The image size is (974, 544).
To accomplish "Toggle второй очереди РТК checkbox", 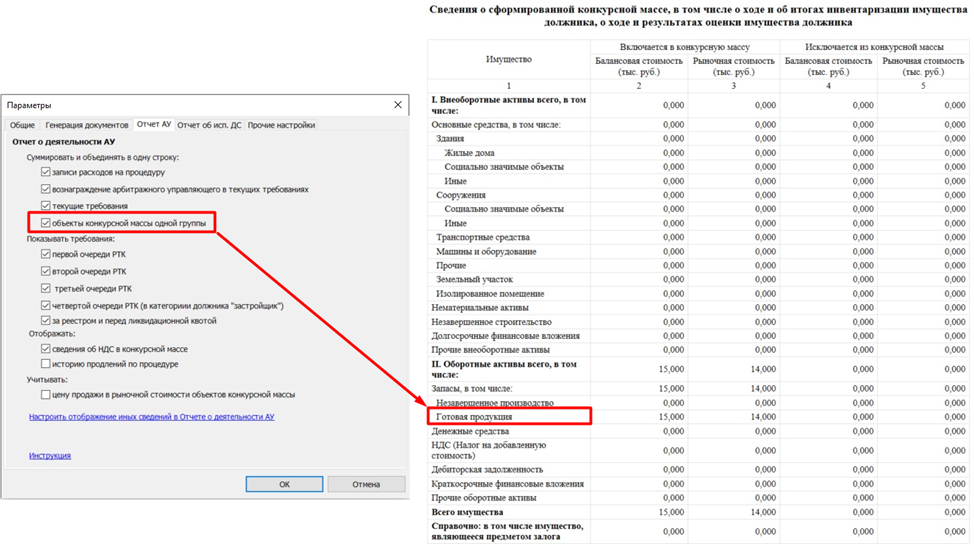I will pos(46,271).
